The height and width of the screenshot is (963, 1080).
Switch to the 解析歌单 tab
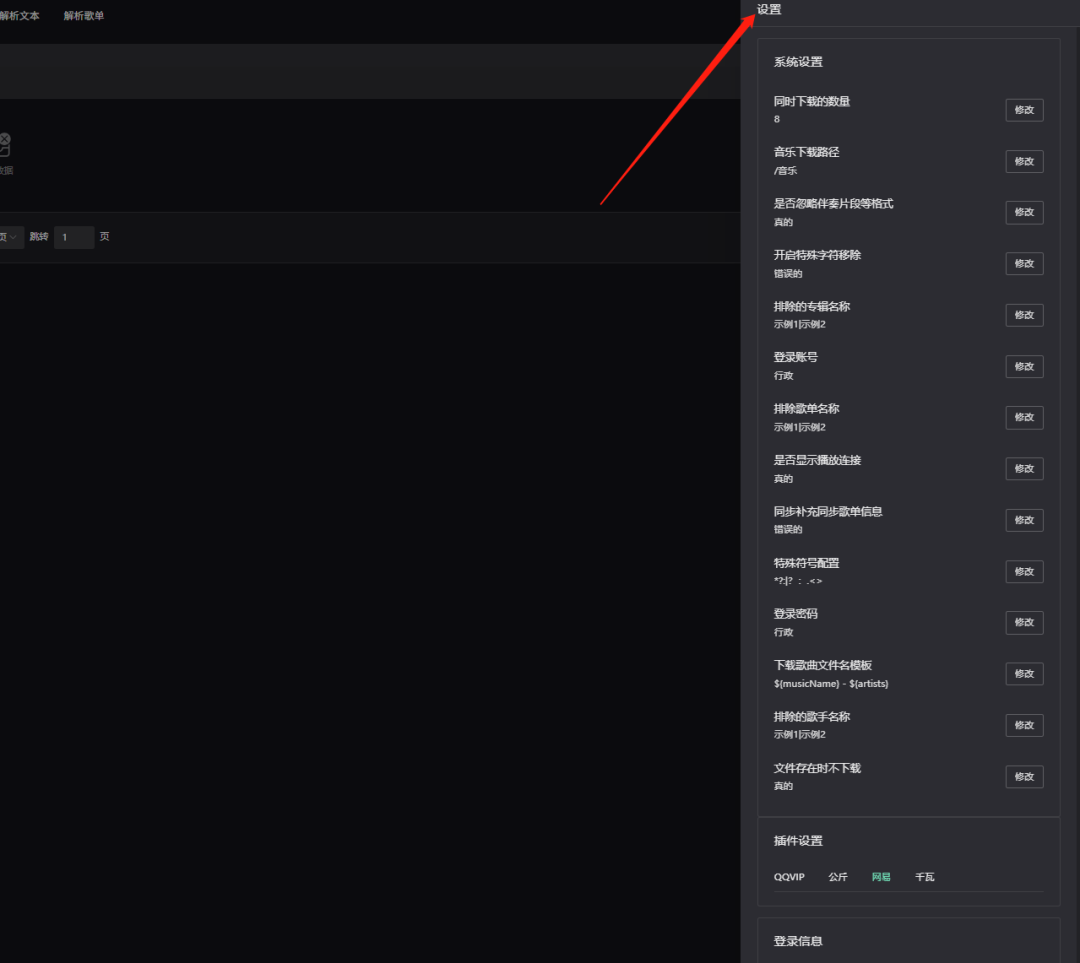(84, 16)
